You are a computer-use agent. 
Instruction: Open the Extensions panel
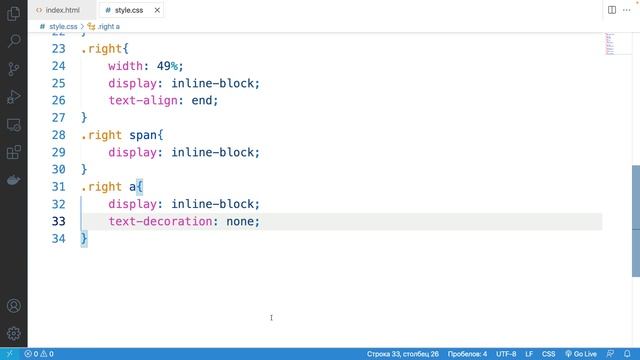pos(13,153)
